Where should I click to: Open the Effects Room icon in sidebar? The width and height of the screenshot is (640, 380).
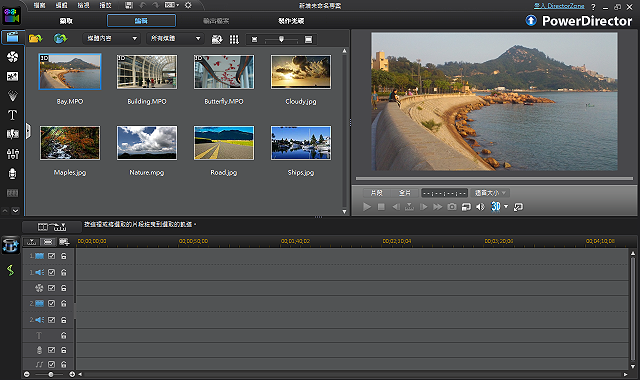pyautogui.click(x=12, y=56)
